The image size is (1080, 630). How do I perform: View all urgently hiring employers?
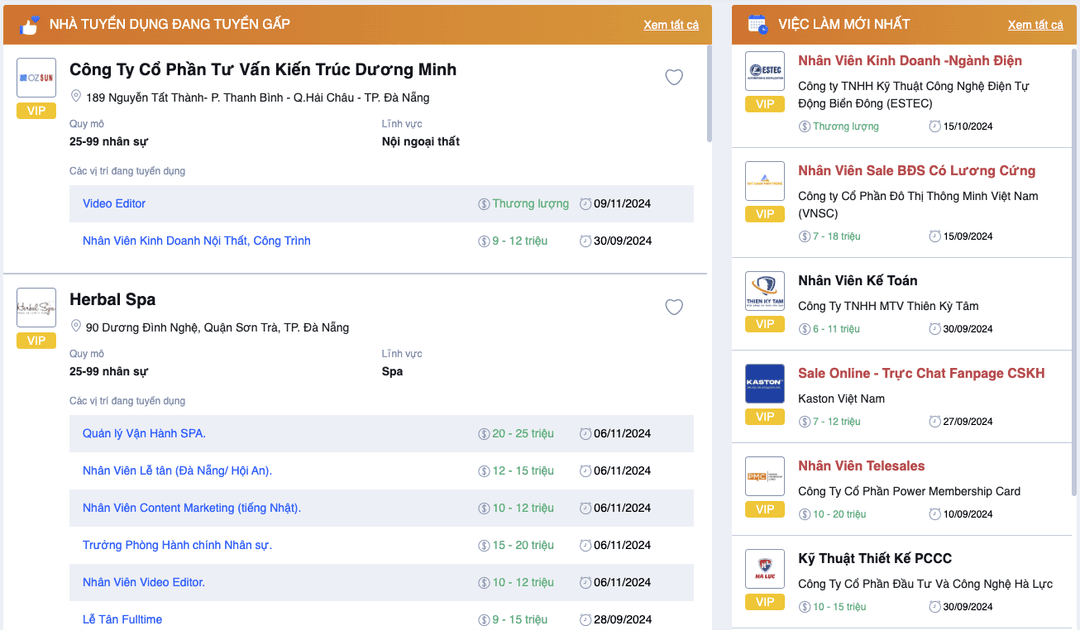[671, 25]
